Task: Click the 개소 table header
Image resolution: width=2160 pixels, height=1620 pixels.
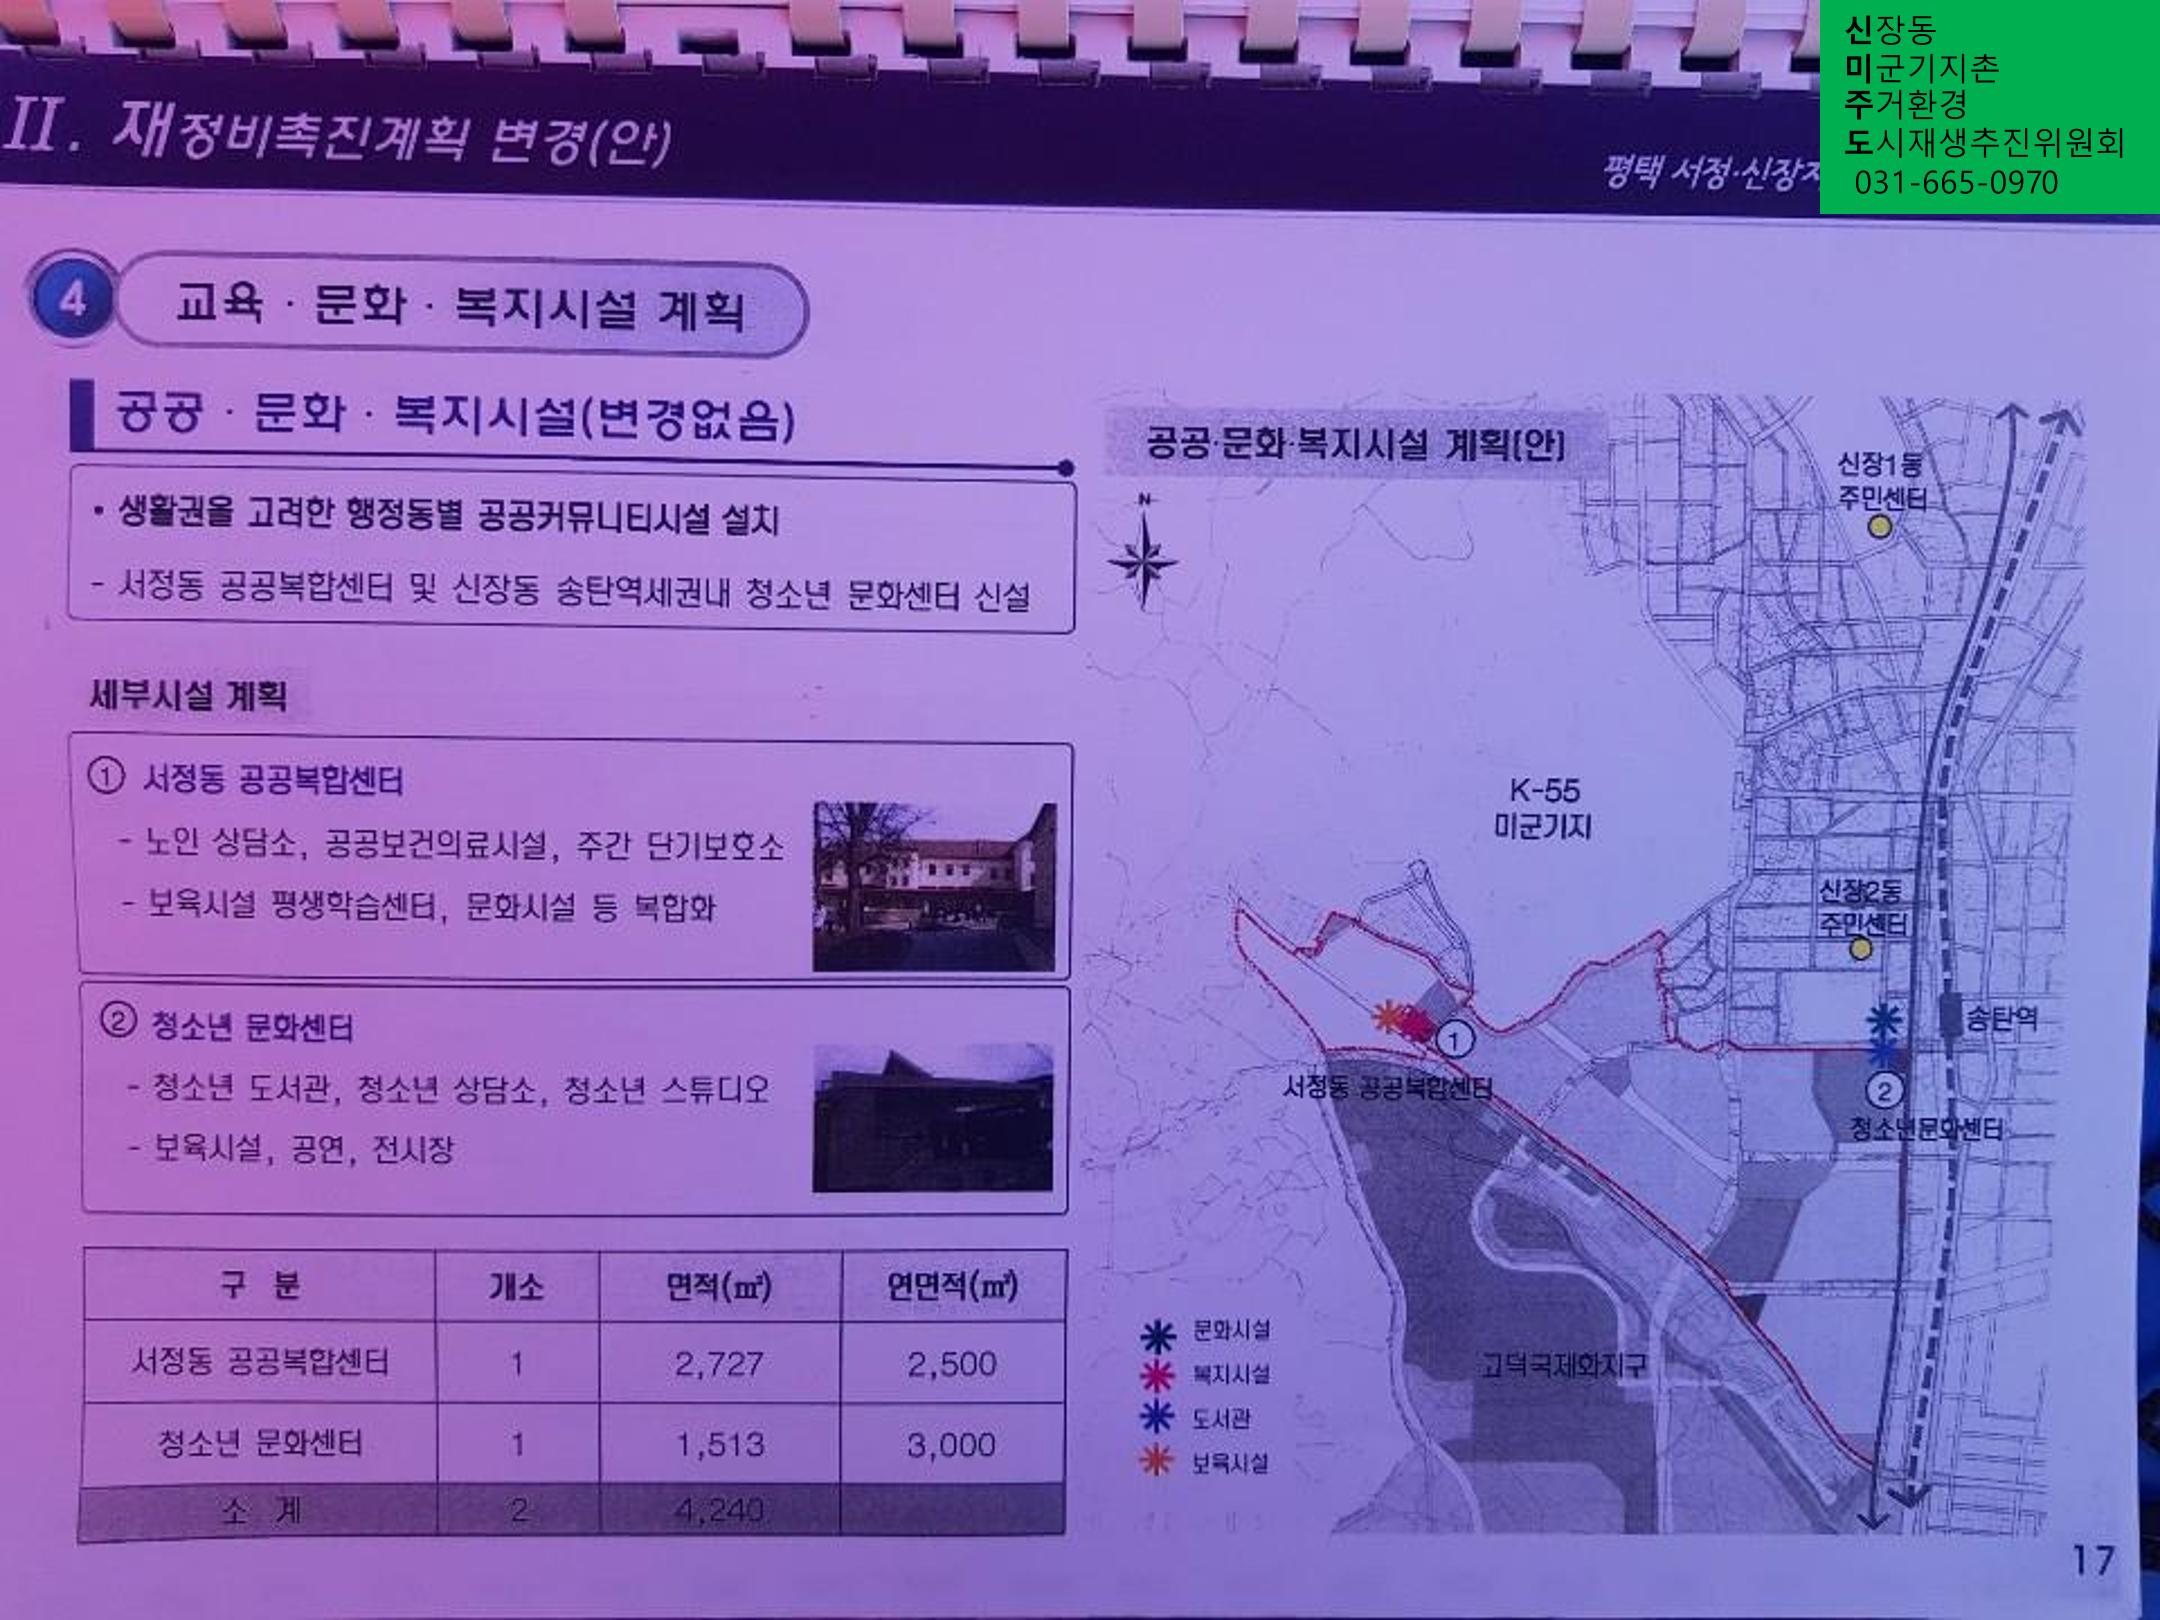Action: click(516, 1285)
